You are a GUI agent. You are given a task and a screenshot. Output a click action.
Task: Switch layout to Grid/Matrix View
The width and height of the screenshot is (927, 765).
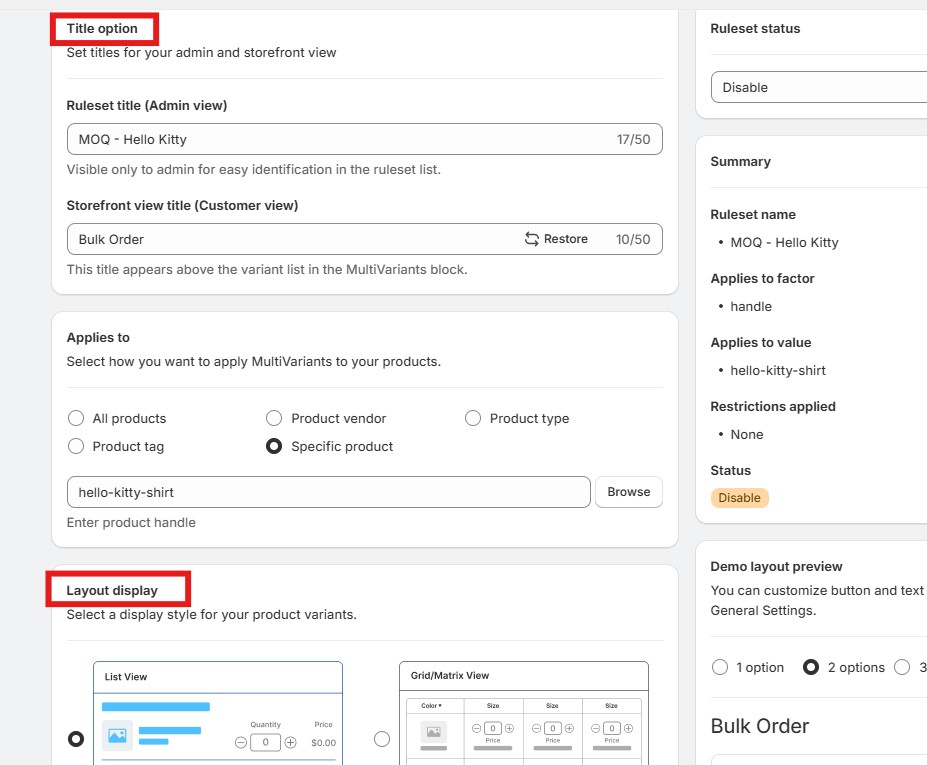click(382, 737)
